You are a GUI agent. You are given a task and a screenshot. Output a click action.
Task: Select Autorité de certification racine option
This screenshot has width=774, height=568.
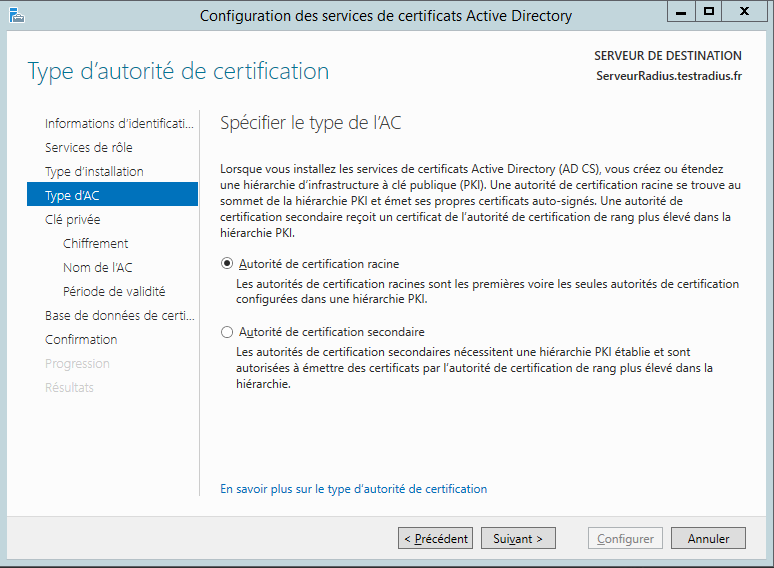pos(227,264)
